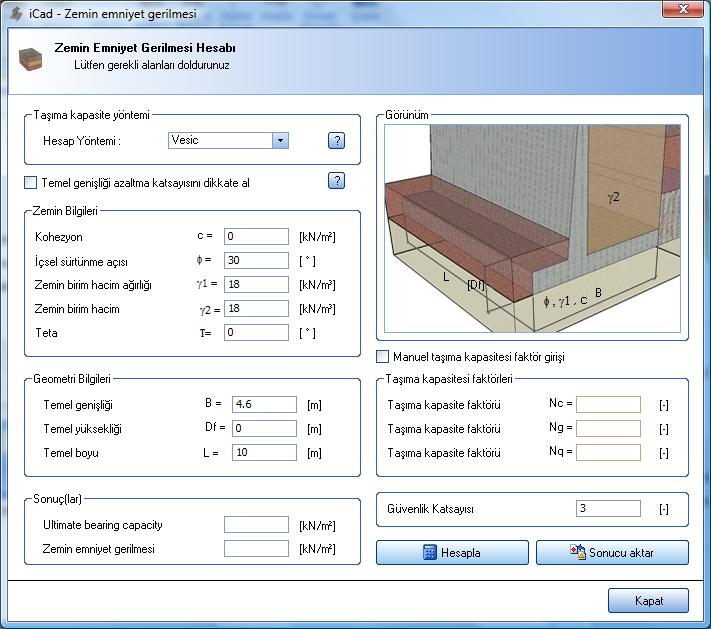Focus the γ1 unit weight field
This screenshot has height=629, width=711.
click(256, 284)
